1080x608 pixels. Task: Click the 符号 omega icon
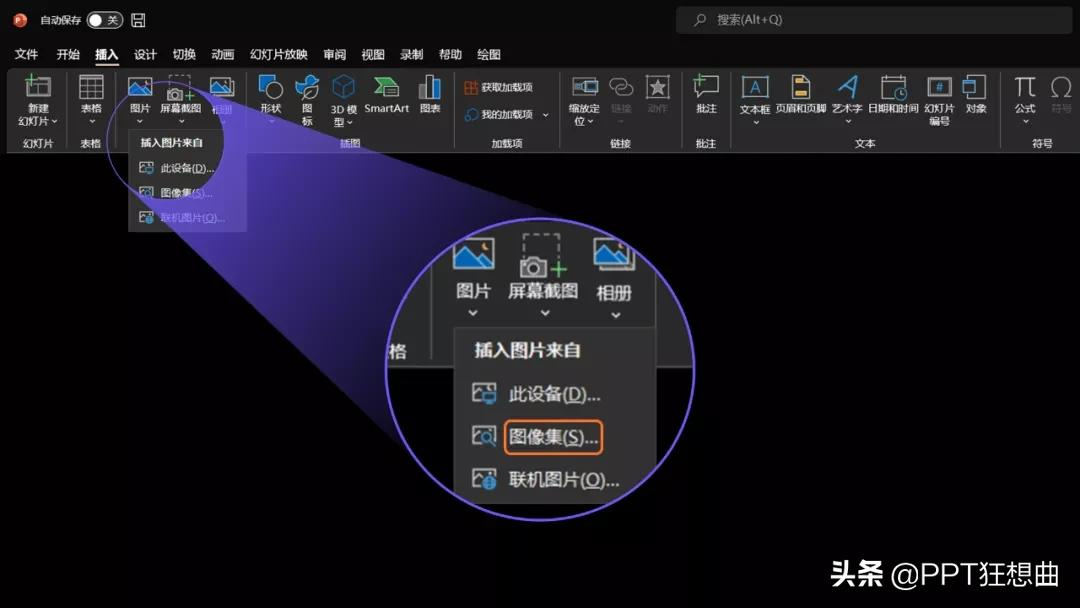[1061, 87]
